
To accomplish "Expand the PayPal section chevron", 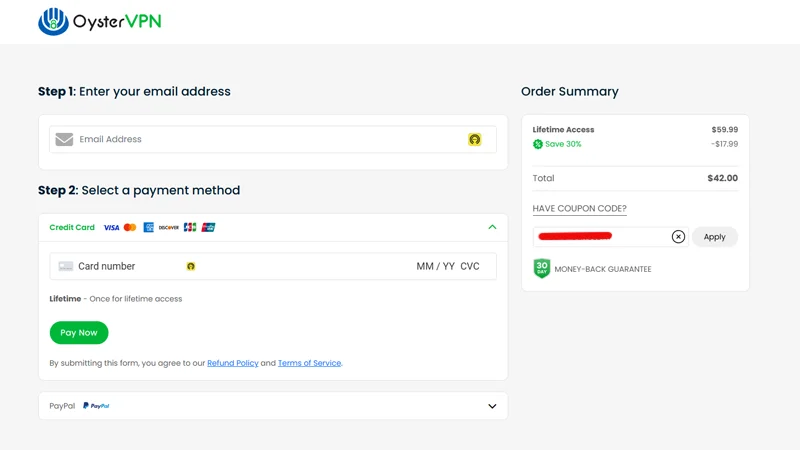I will pyautogui.click(x=492, y=406).
